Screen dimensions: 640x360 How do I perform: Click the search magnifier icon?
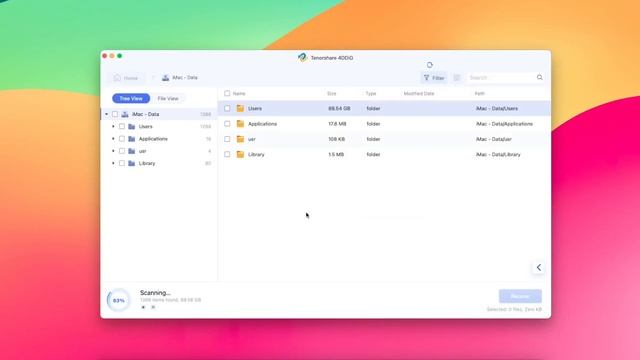pos(540,77)
